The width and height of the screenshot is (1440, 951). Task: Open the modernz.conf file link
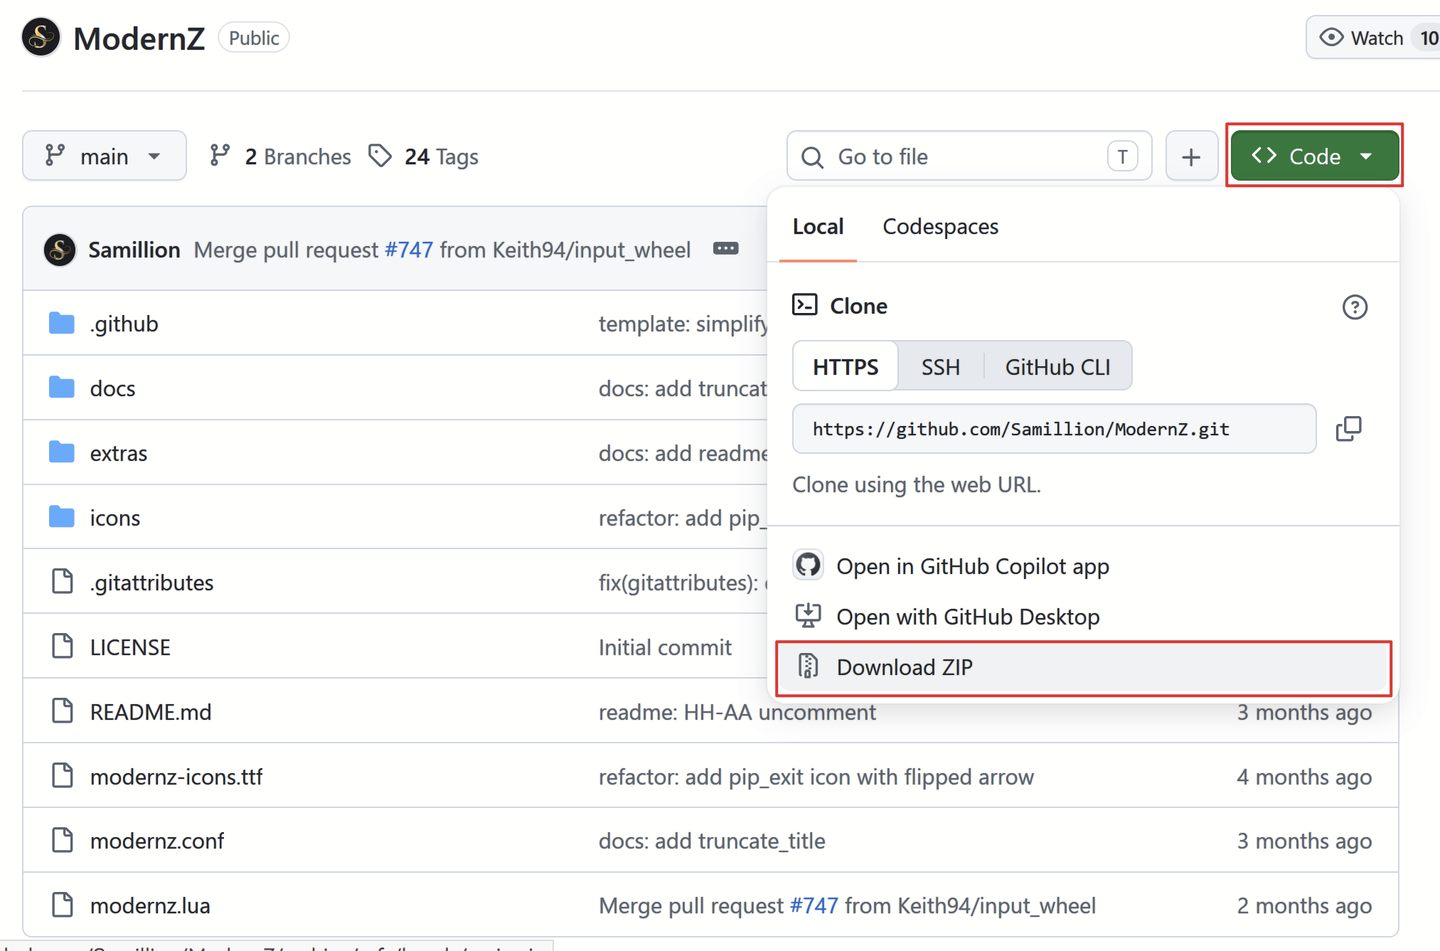[x=157, y=841]
